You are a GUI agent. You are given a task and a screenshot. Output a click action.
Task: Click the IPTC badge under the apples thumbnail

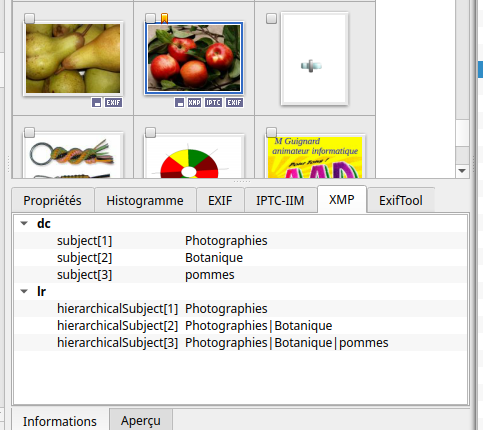pyautogui.click(x=213, y=103)
